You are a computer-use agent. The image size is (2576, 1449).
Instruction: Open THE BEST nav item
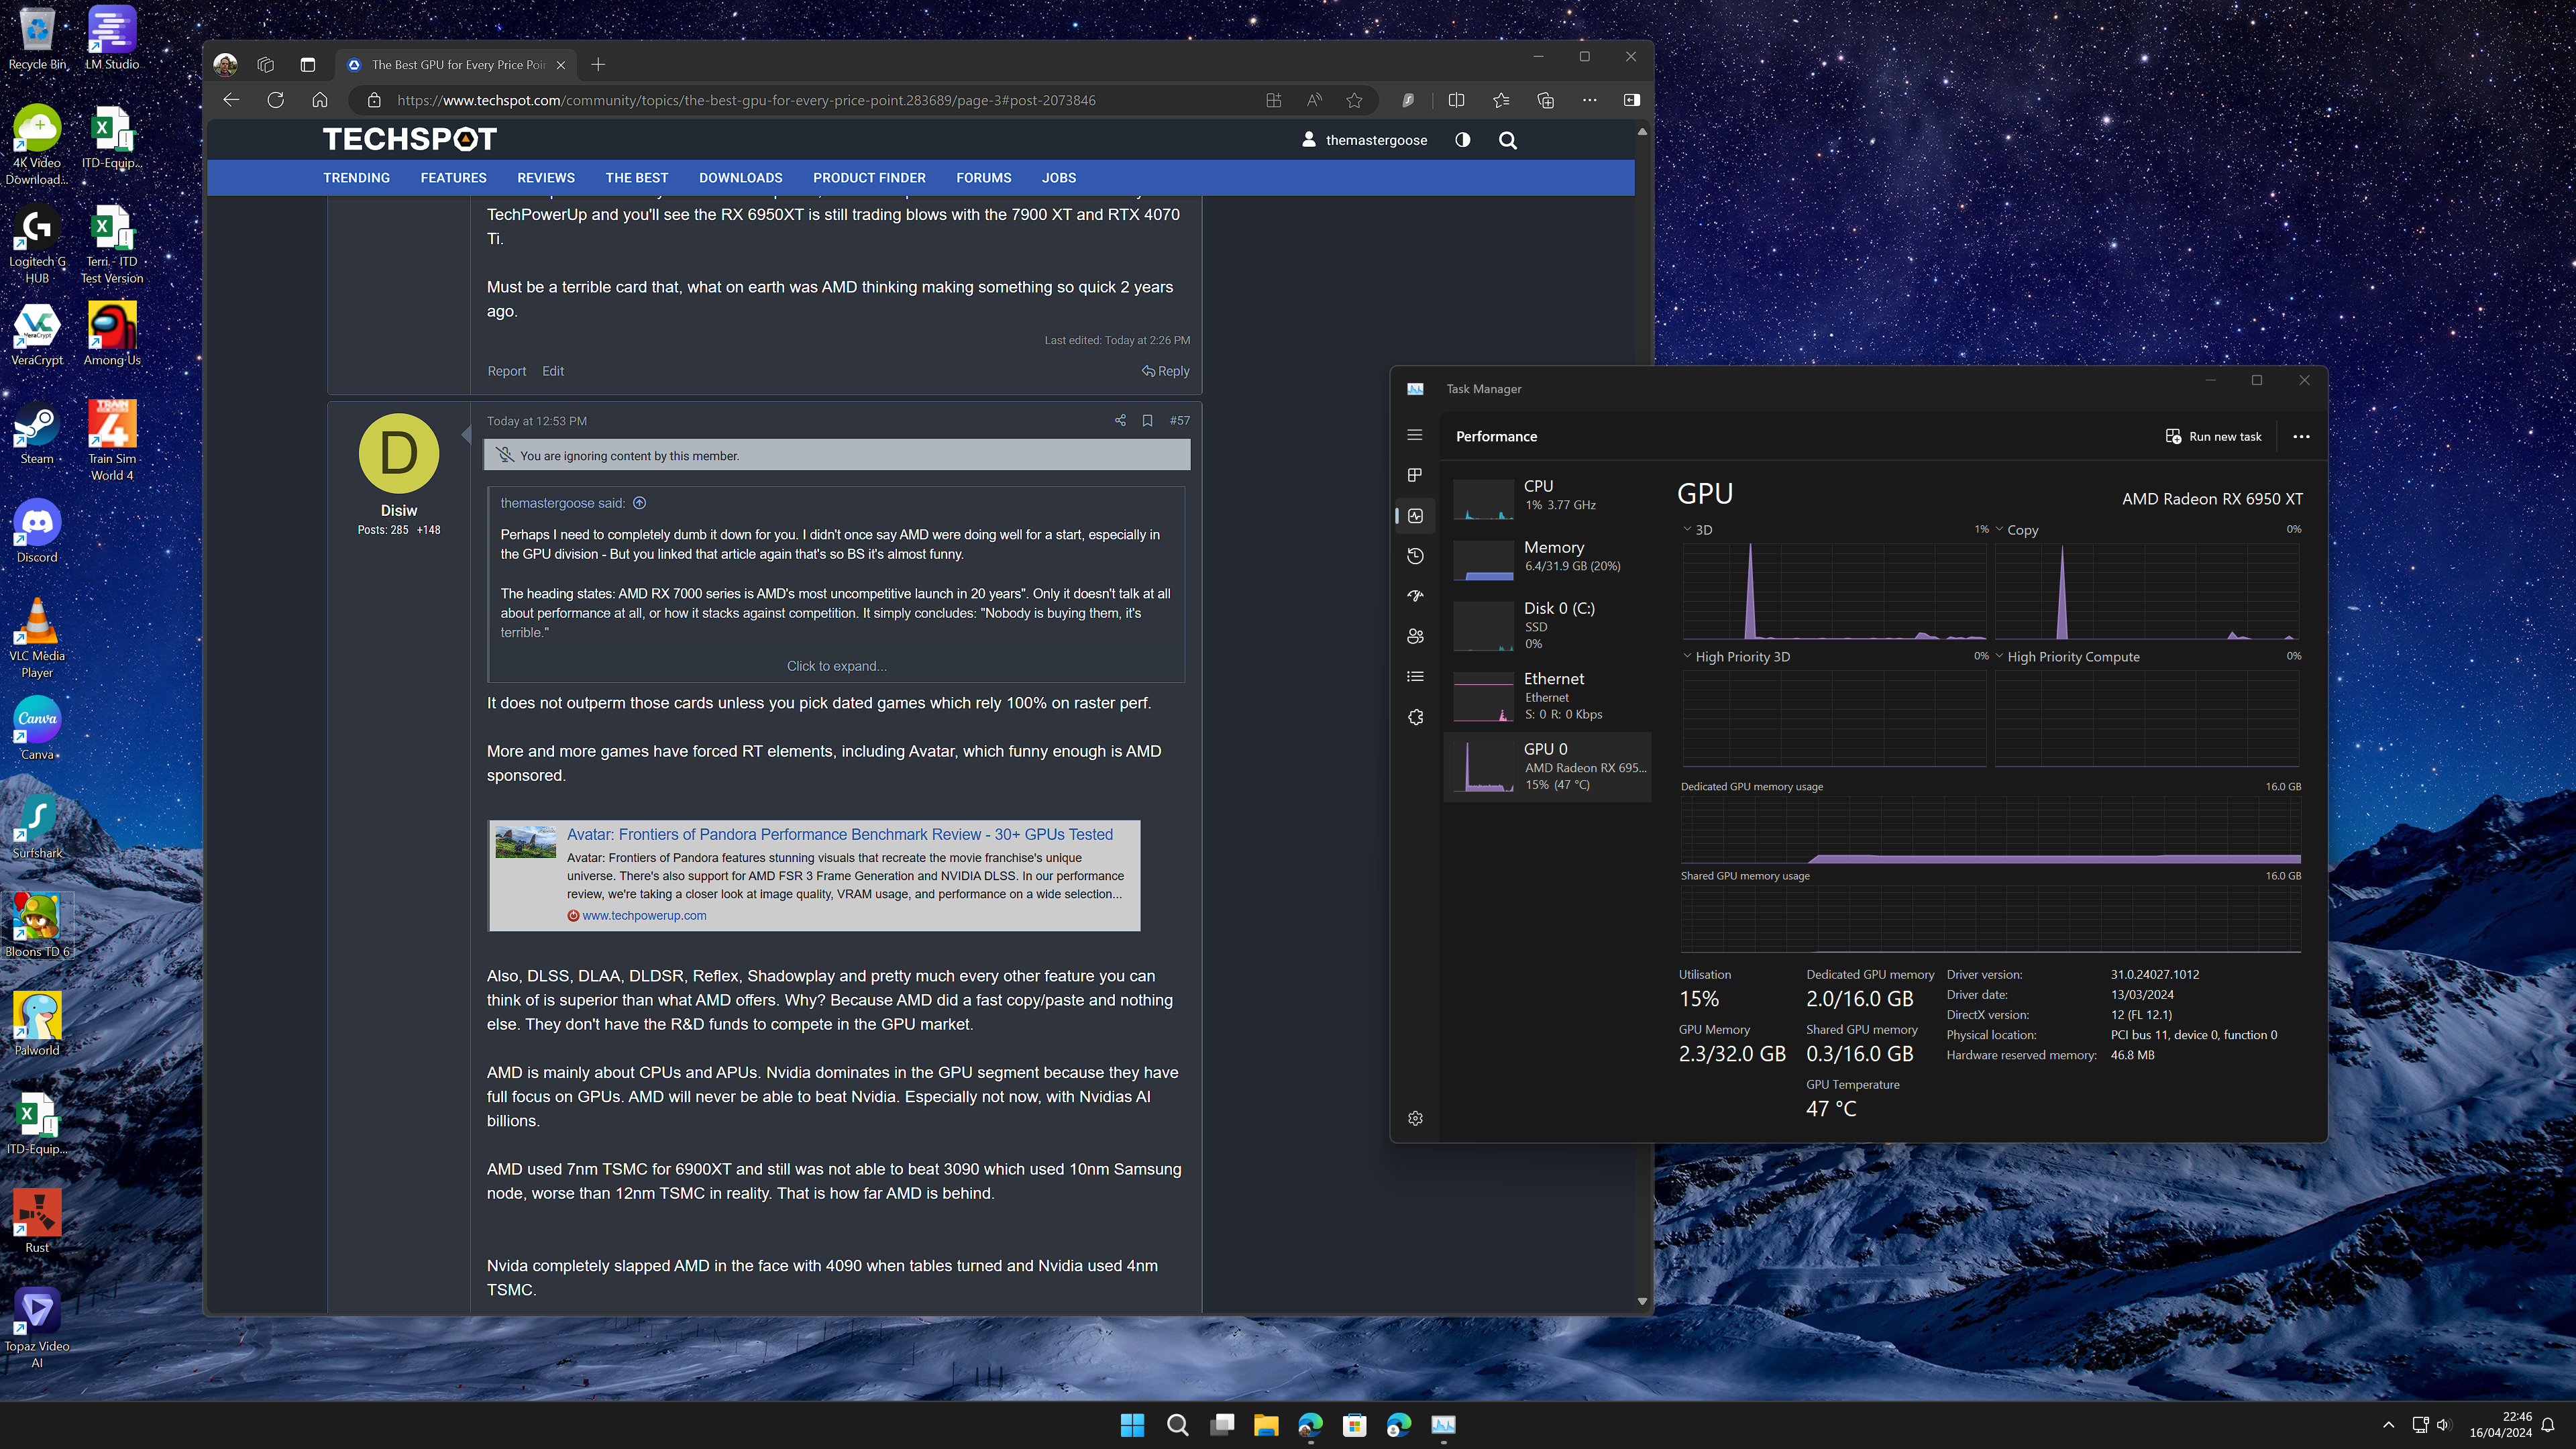coord(636,178)
